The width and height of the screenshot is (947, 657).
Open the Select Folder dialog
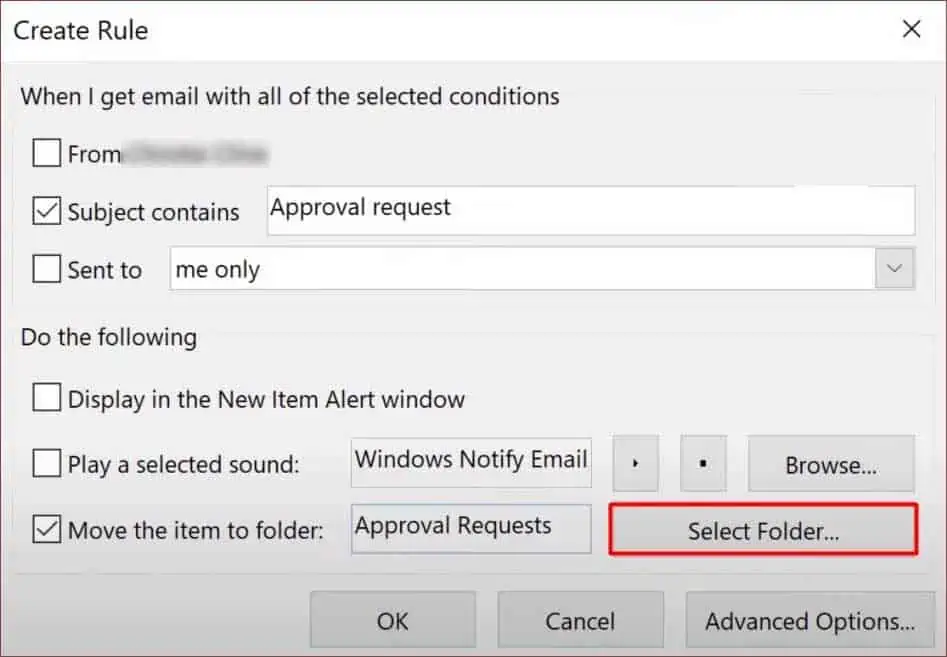tap(763, 530)
